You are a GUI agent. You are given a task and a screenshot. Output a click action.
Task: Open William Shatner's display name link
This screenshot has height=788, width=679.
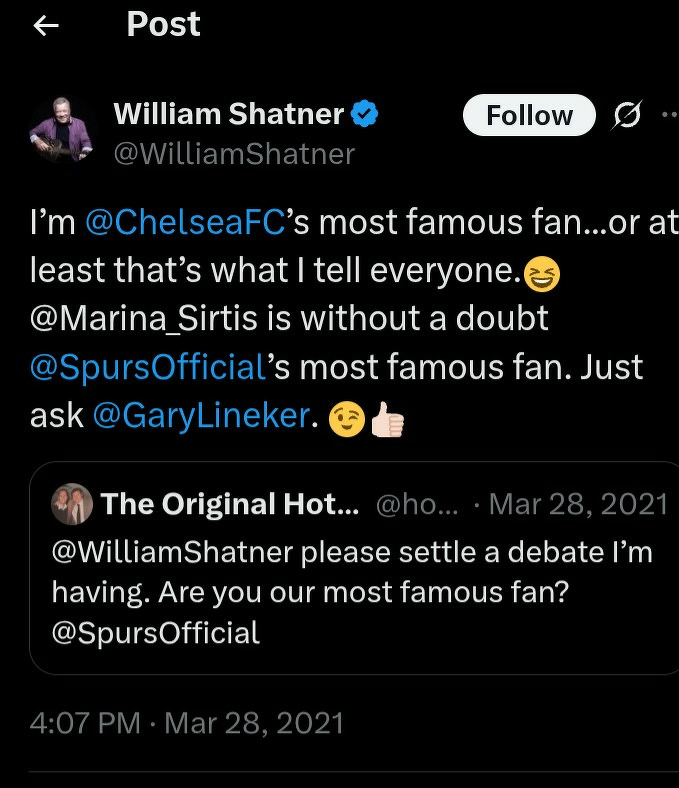click(x=228, y=115)
